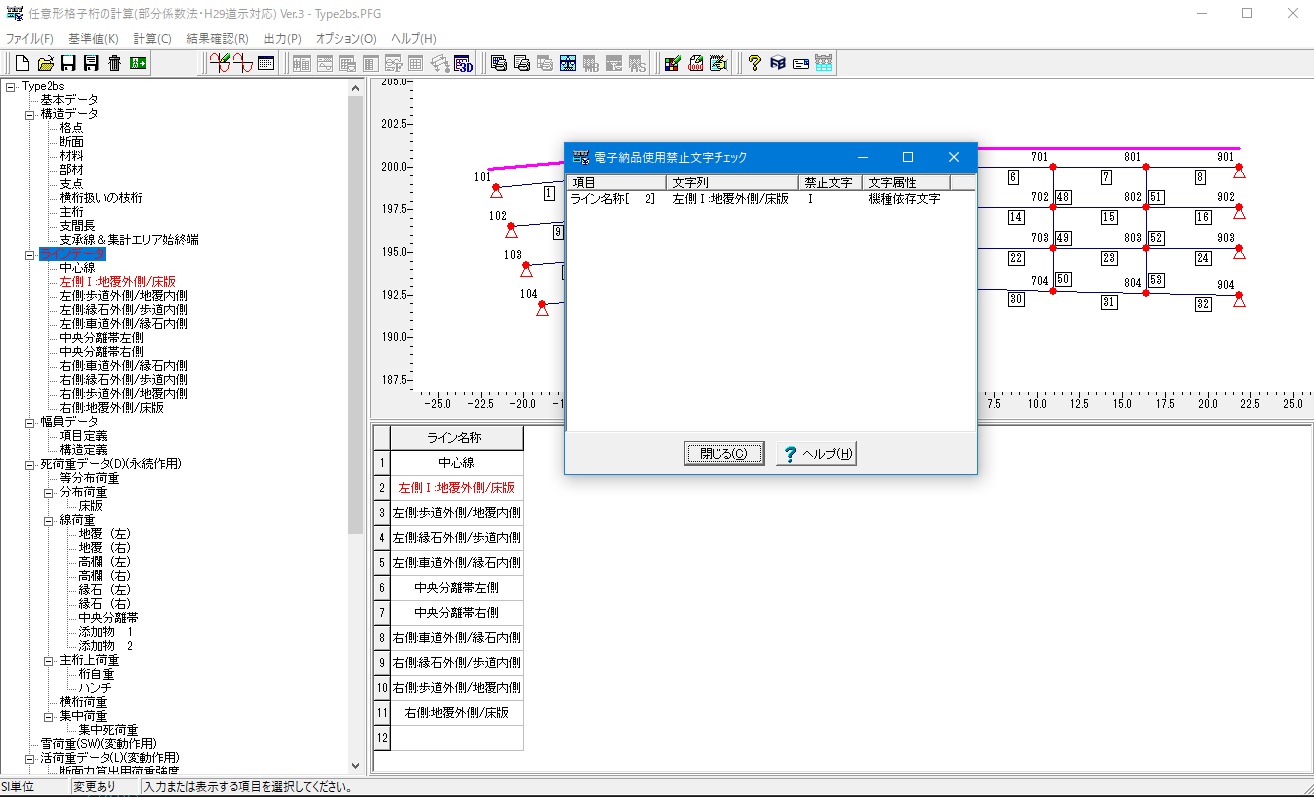Click the yellow question mark help icon
The image size is (1314, 797).
755,63
